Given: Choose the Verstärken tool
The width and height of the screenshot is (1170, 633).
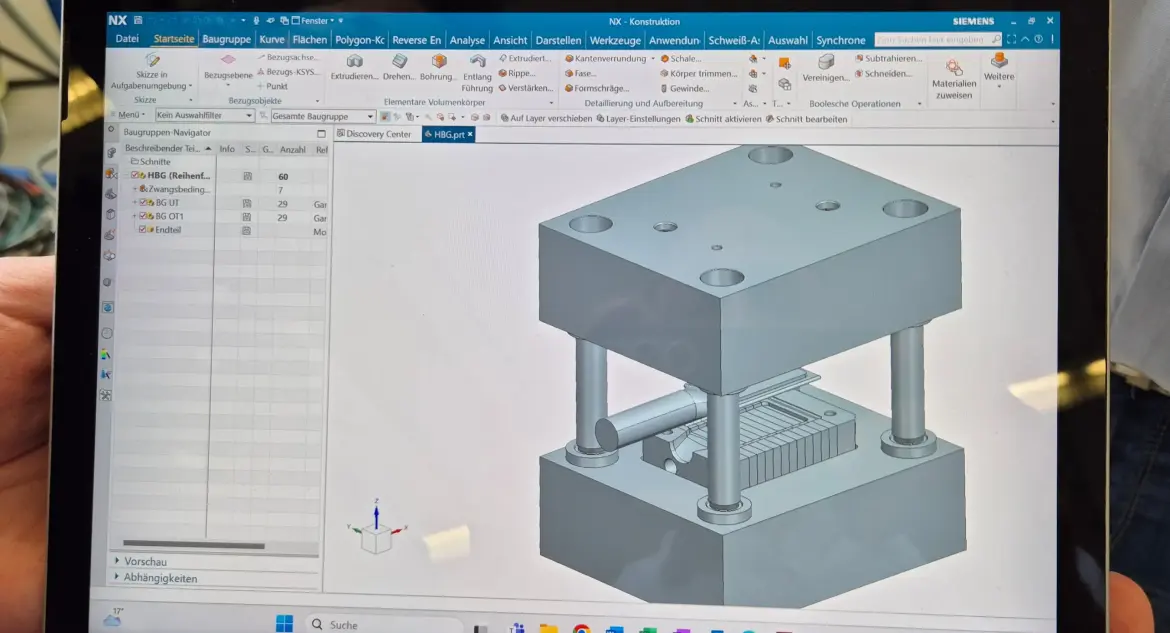Looking at the screenshot, I should point(525,88).
